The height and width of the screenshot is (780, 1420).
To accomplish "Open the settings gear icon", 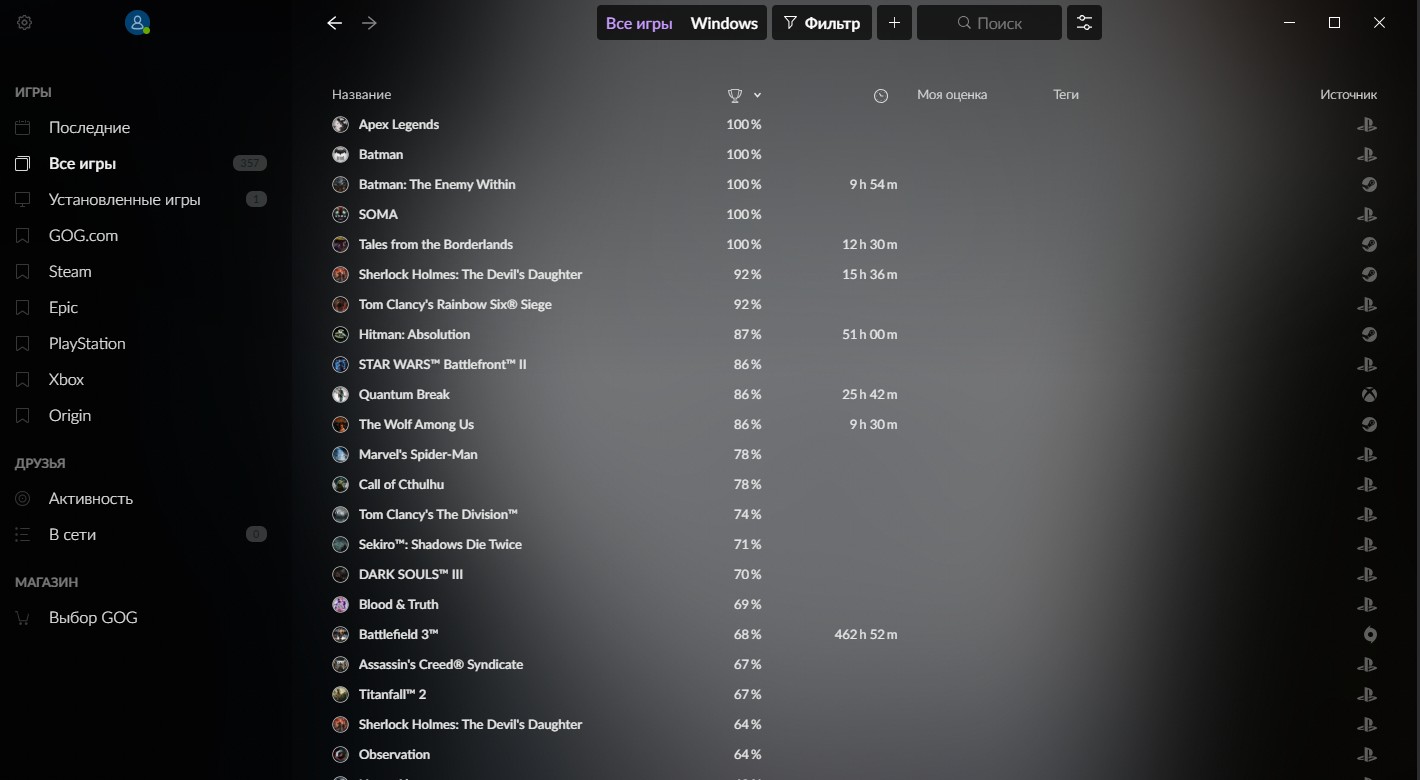I will [25, 22].
